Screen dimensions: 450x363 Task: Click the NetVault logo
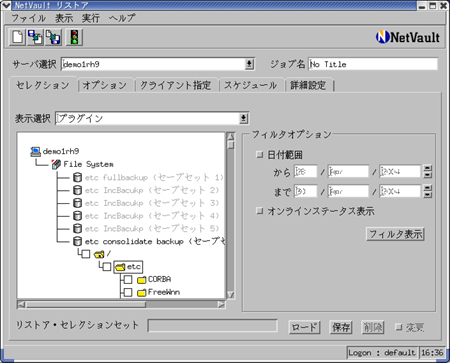pos(408,37)
